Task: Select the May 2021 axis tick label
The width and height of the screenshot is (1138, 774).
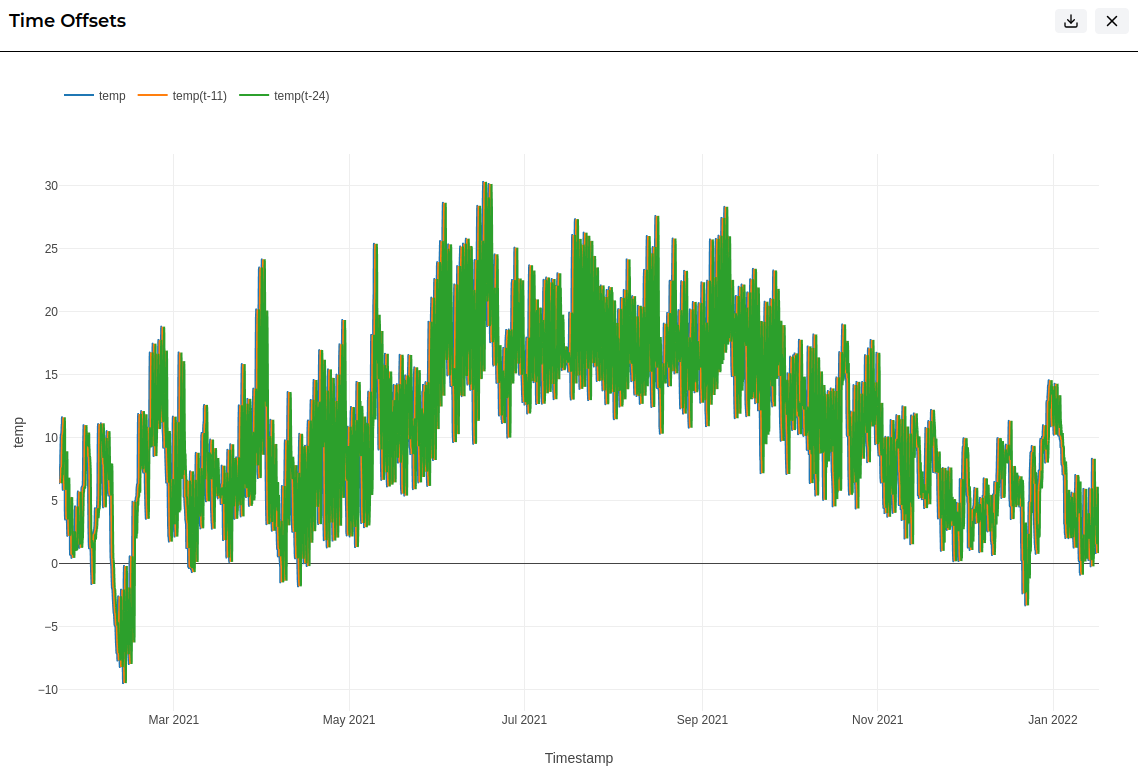Action: click(x=349, y=720)
